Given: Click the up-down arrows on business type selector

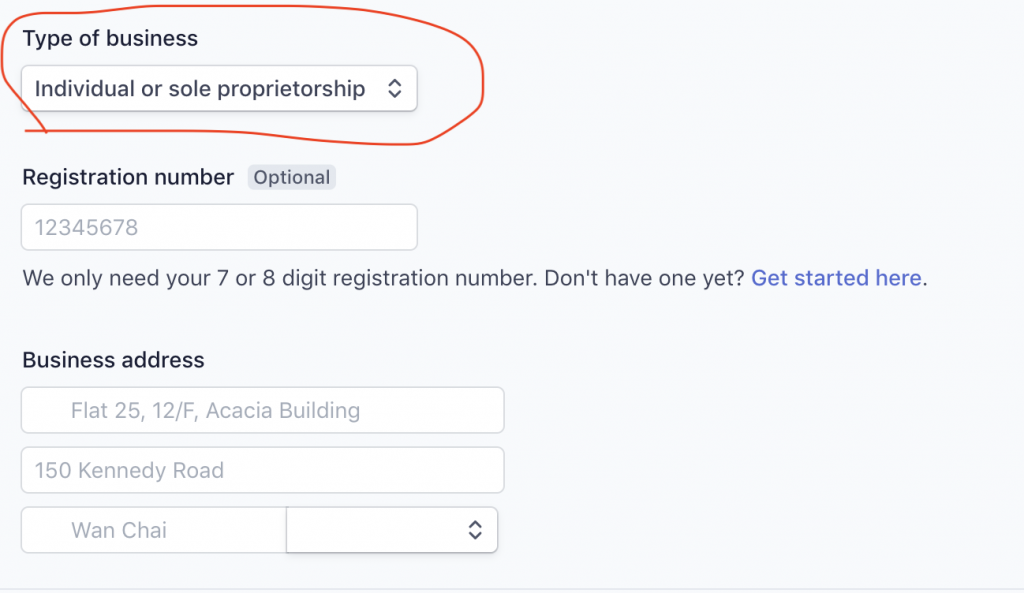Looking at the screenshot, I should click(x=394, y=89).
